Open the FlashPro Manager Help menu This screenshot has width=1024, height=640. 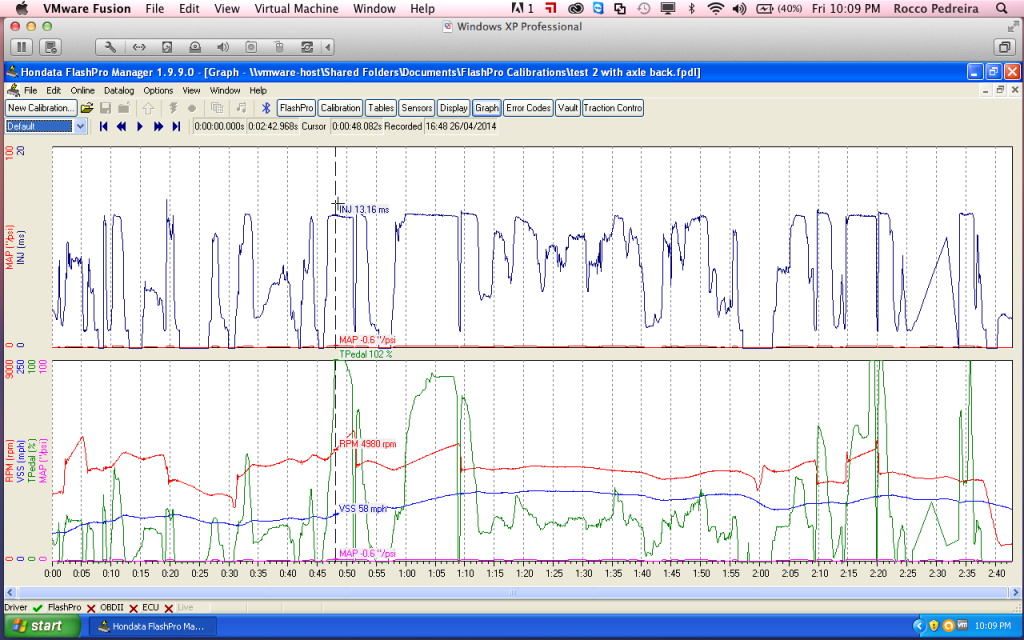point(258,91)
